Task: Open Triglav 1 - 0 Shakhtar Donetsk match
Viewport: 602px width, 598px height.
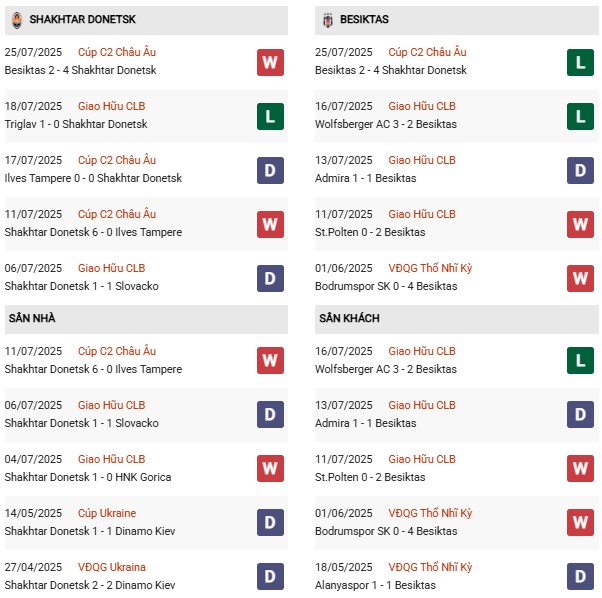Action: click(x=76, y=124)
